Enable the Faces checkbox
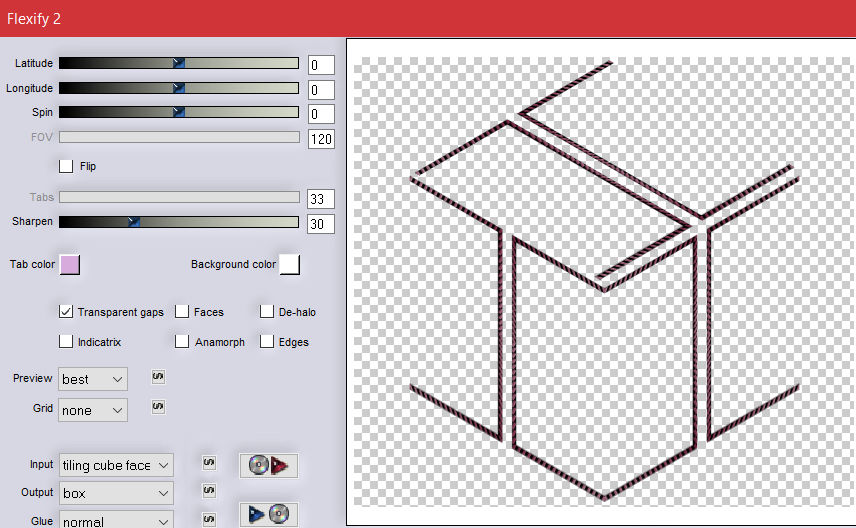This screenshot has width=856, height=528. pos(182,312)
